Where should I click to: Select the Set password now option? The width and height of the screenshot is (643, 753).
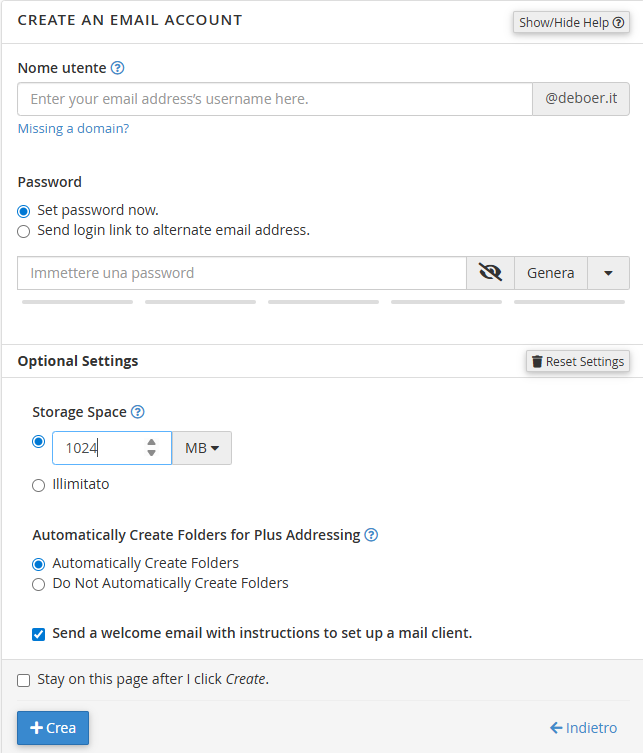pyautogui.click(x=24, y=211)
